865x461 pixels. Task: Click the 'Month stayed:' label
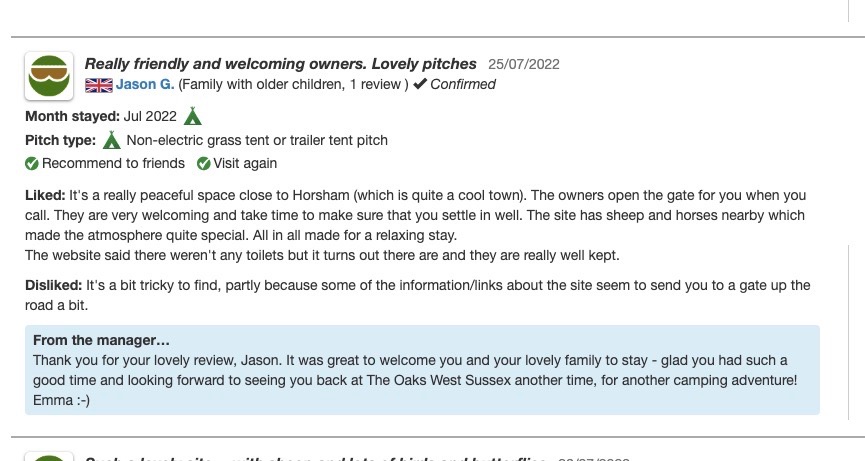point(72,116)
